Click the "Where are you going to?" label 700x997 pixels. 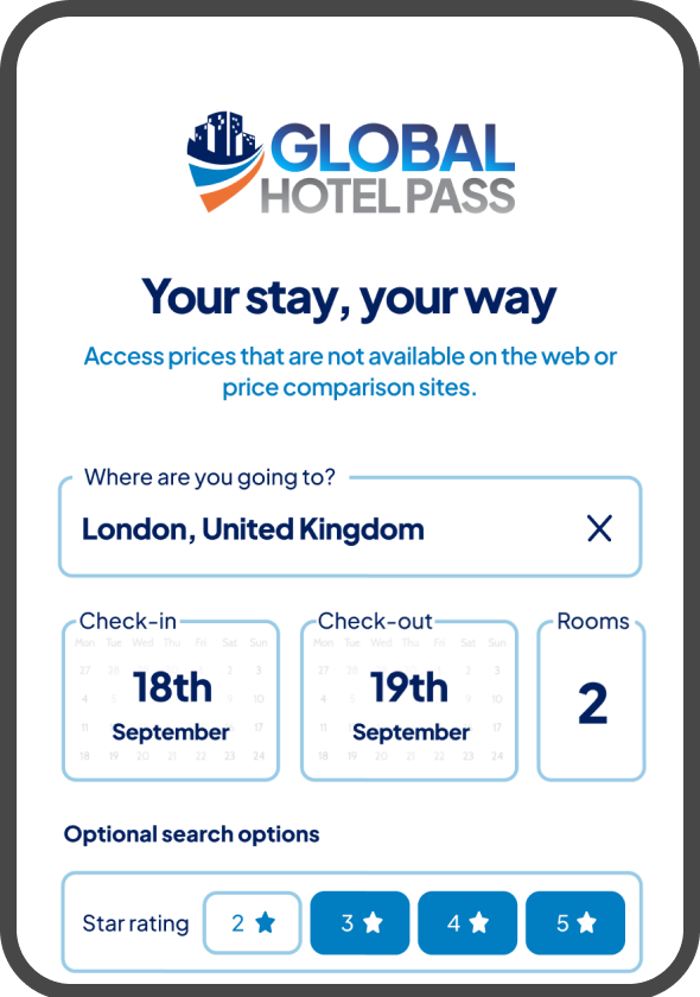point(210,477)
